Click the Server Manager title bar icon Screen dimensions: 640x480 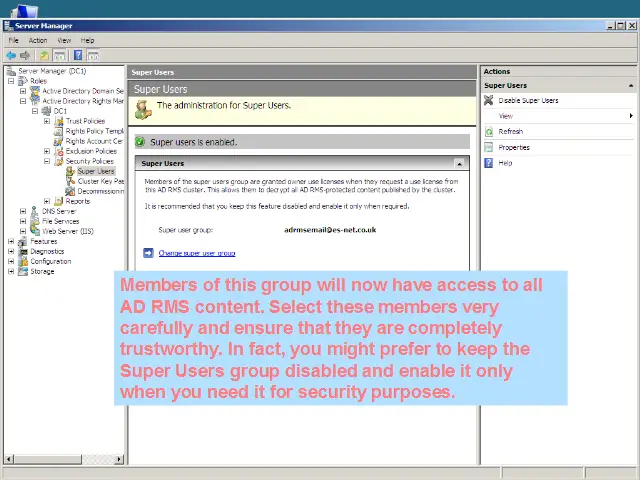click(x=8, y=26)
